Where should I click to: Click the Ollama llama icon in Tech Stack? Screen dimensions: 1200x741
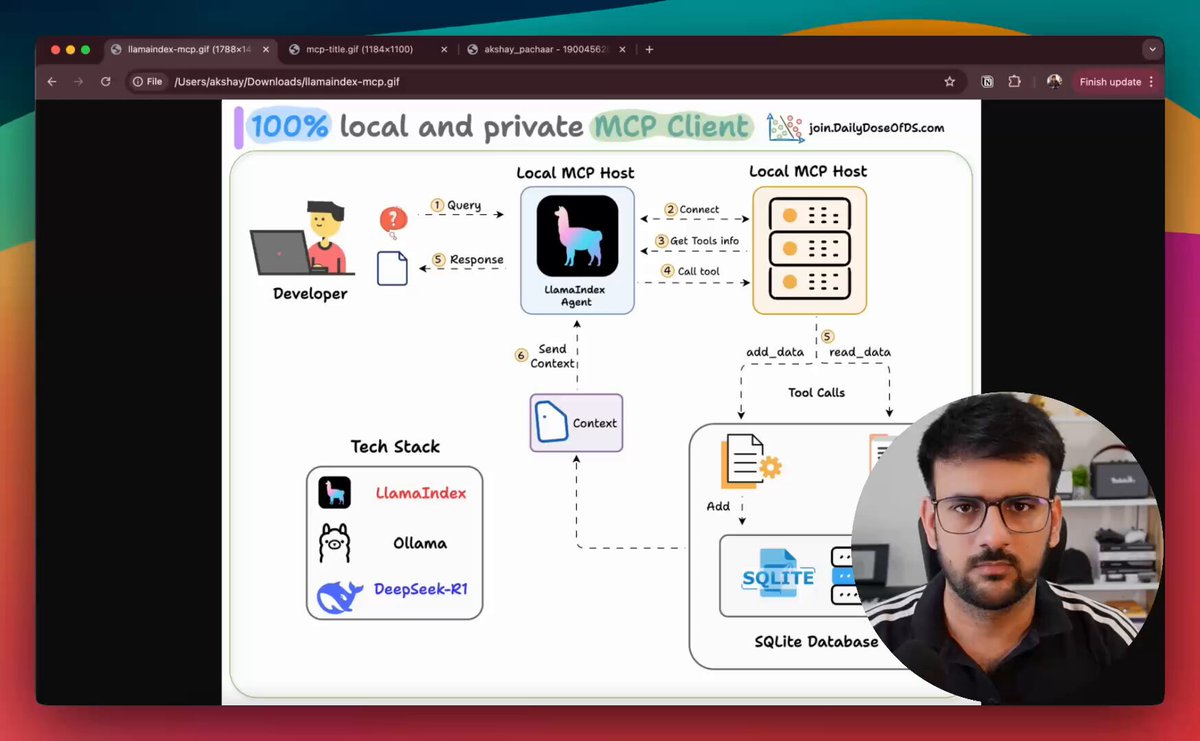334,543
